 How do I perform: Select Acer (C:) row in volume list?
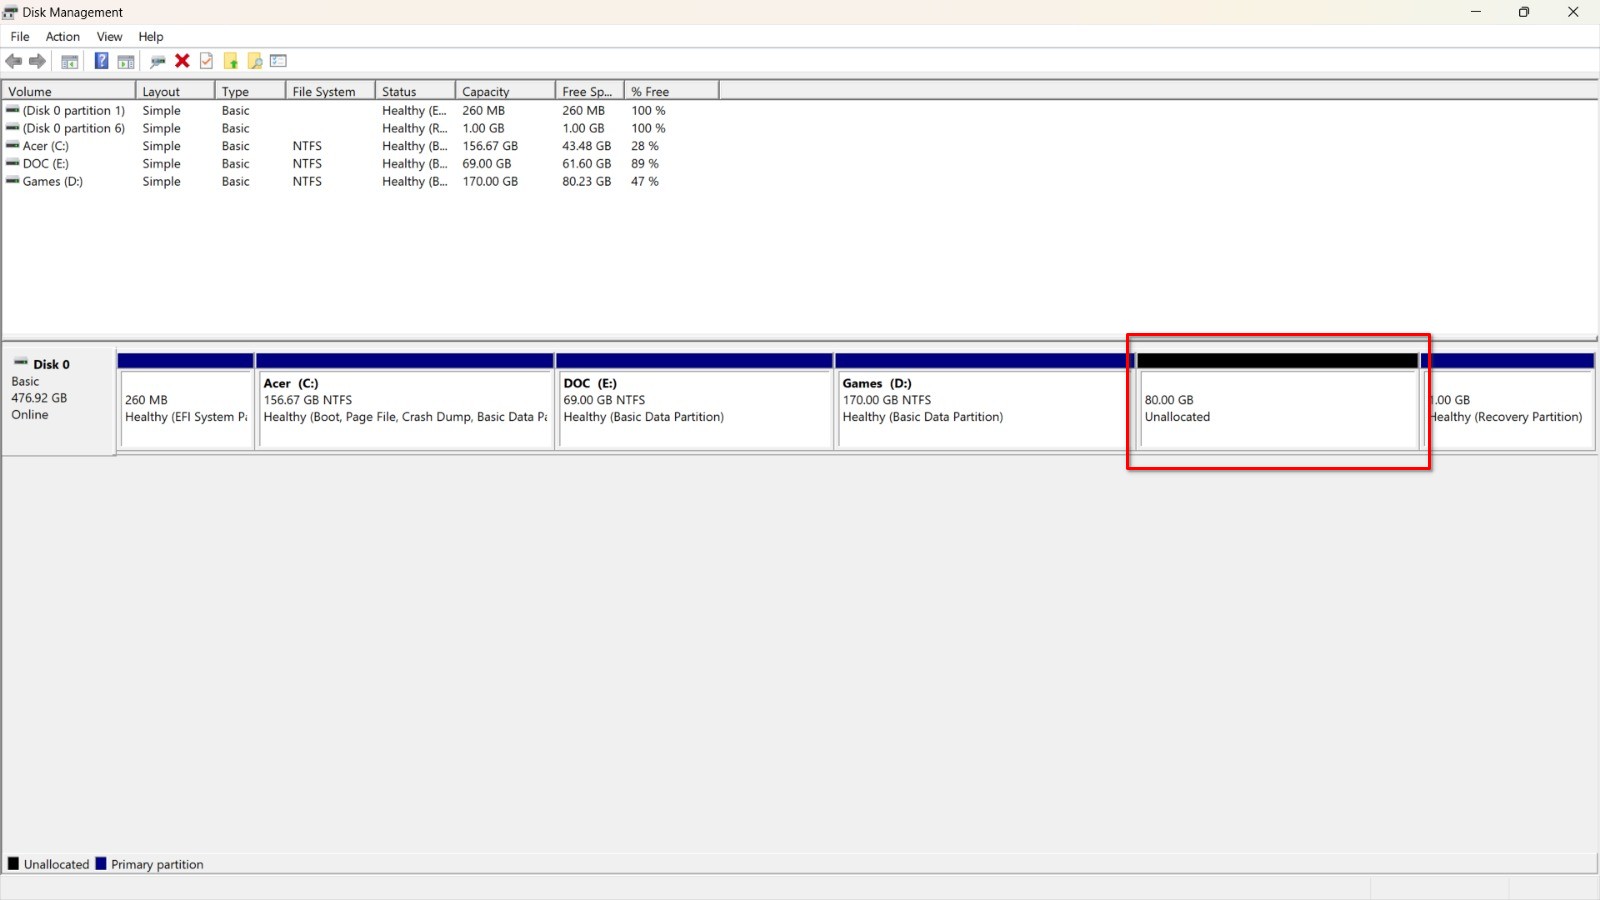coord(45,146)
